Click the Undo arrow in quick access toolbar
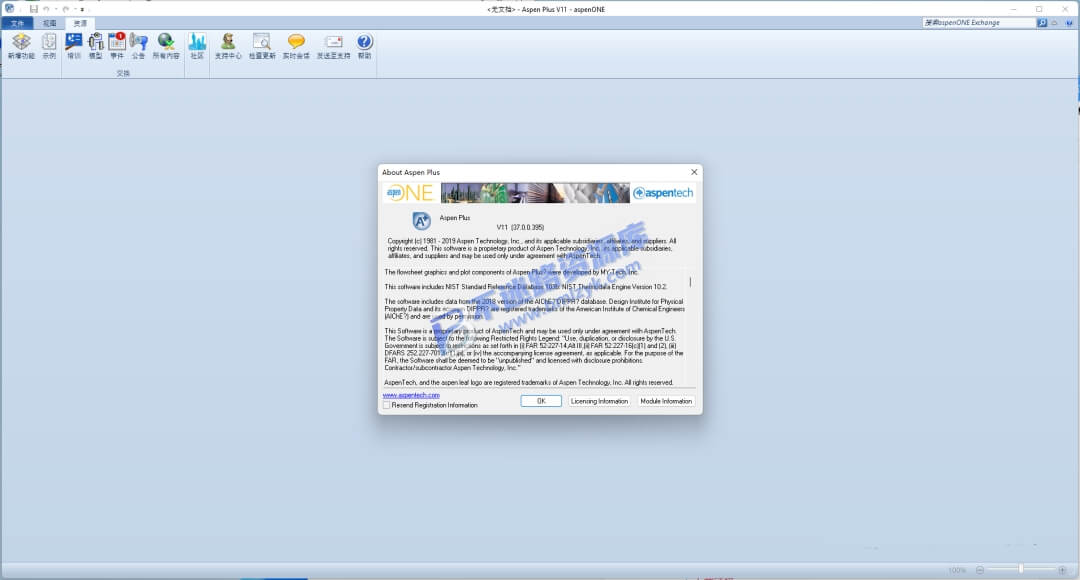Viewport: 1080px width, 580px height. tap(46, 9)
